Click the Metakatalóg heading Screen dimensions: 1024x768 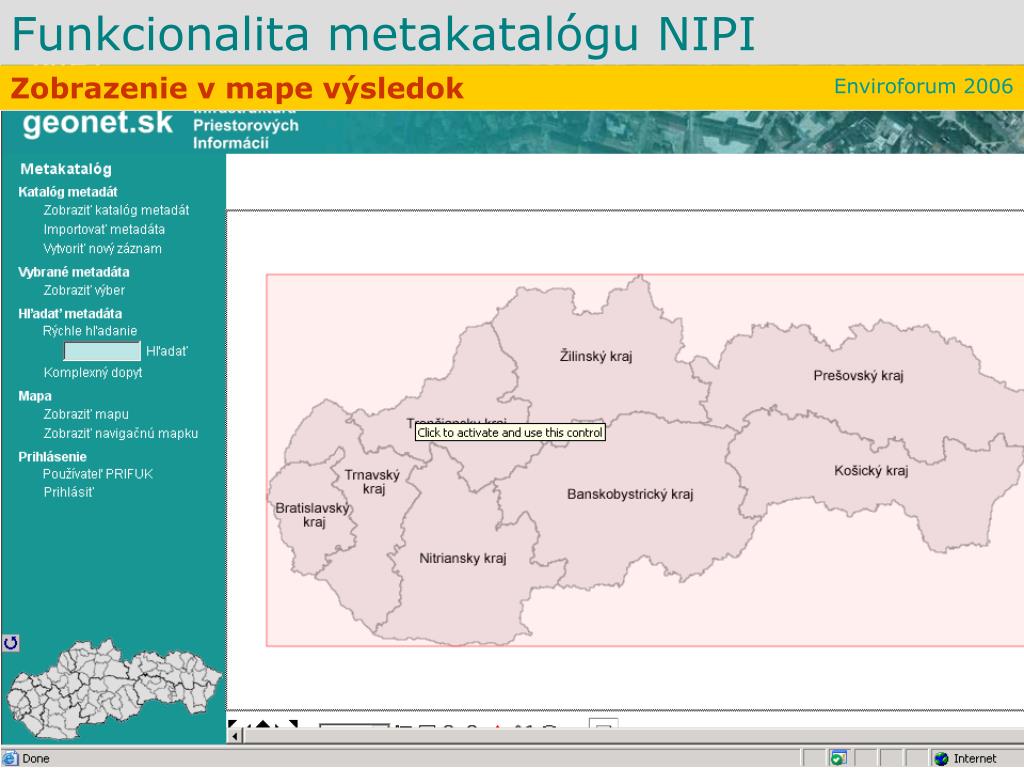click(x=66, y=169)
